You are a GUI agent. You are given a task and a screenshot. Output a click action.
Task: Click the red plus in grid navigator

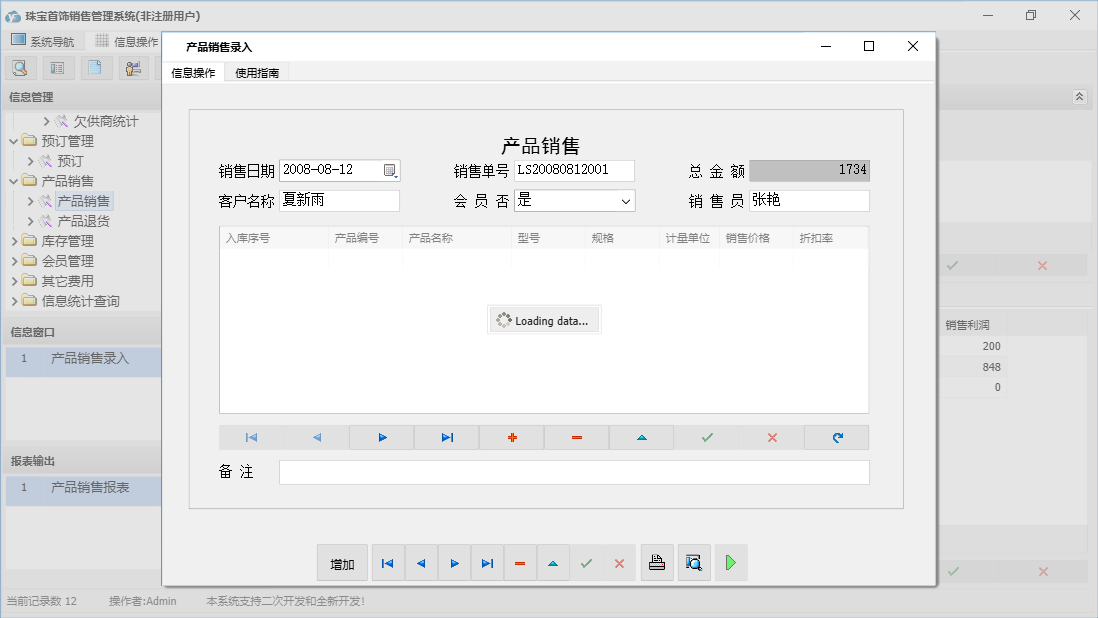tap(512, 438)
